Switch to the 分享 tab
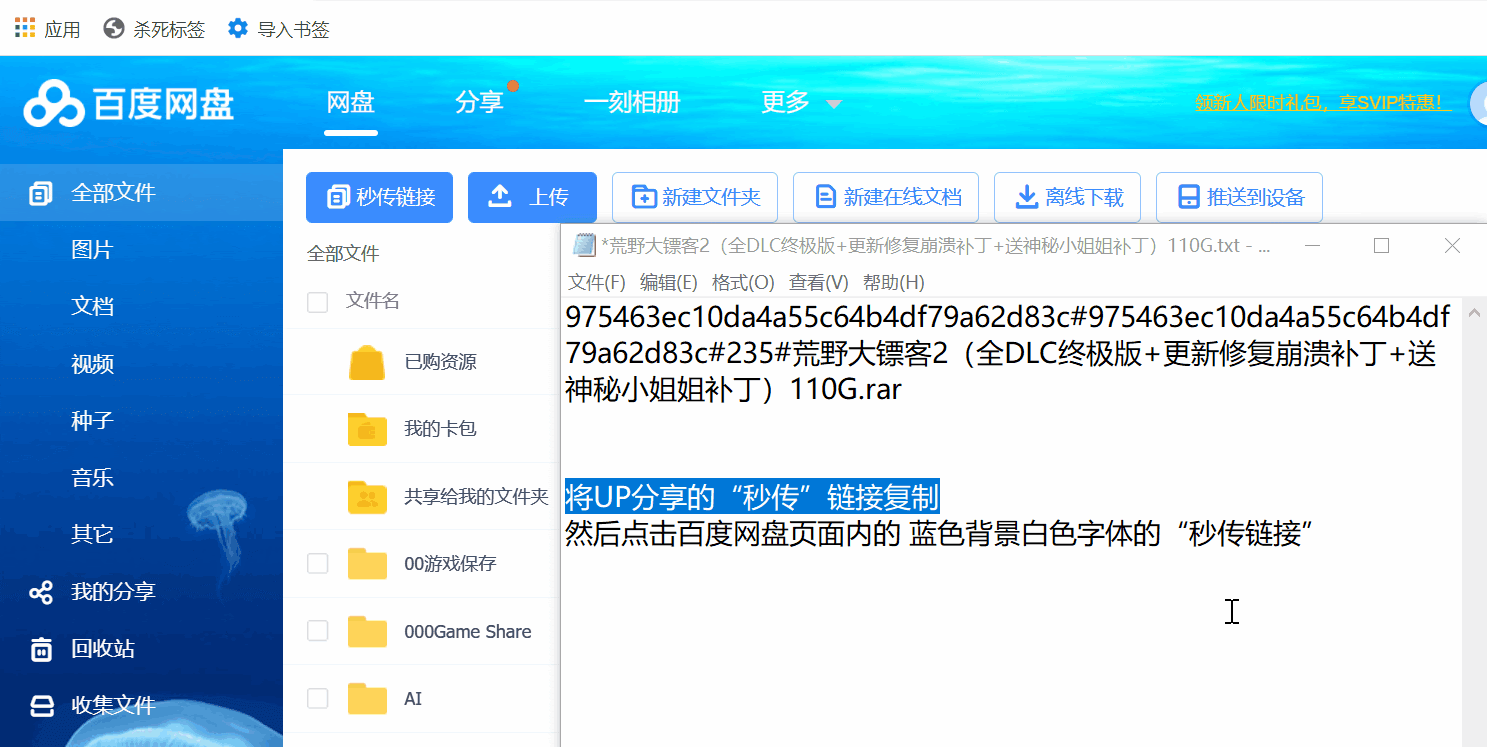Screen dimensions: 1487x747 coord(479,102)
